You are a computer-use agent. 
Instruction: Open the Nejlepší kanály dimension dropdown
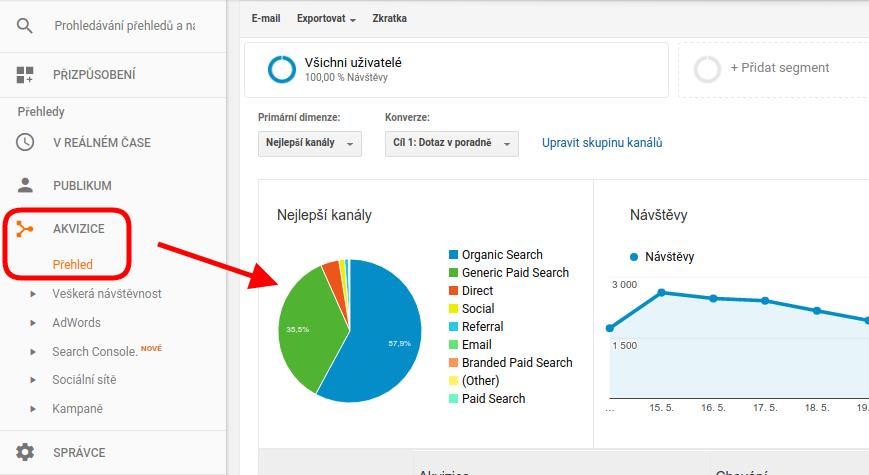[x=309, y=144]
